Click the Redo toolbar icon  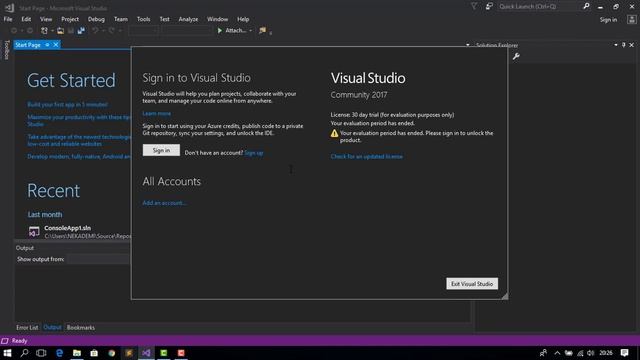(x=111, y=31)
